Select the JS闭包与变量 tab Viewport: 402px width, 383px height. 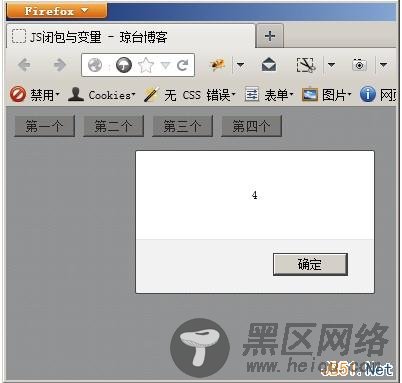(131, 36)
